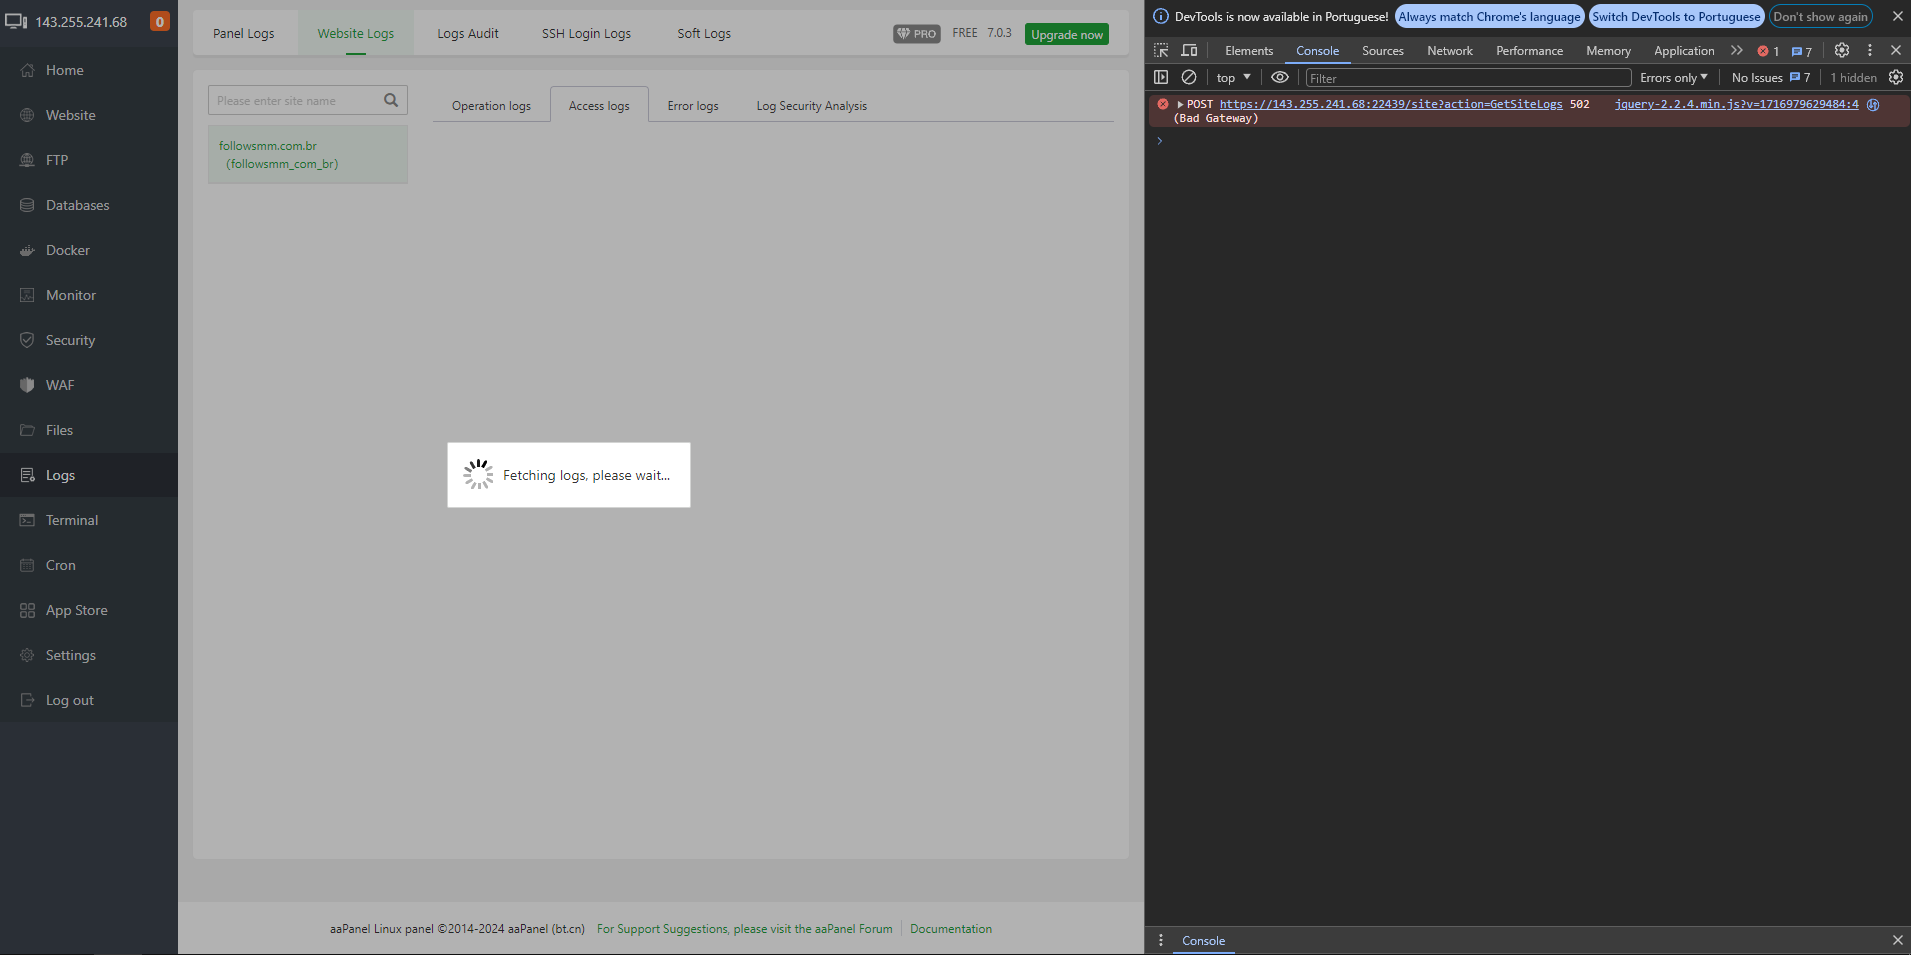Show console sidebar panel icon
The width and height of the screenshot is (1911, 955).
(x=1161, y=77)
